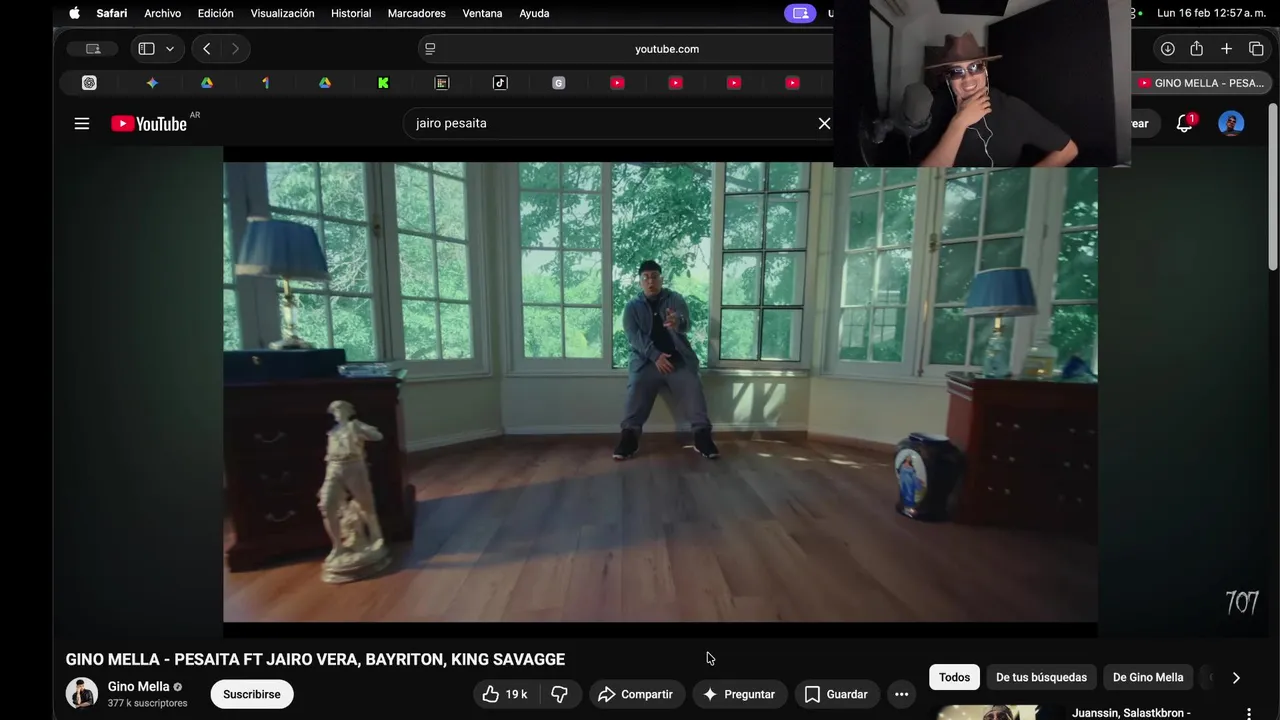Clear the search text with the X
This screenshot has height=720, width=1280.
tap(824, 123)
